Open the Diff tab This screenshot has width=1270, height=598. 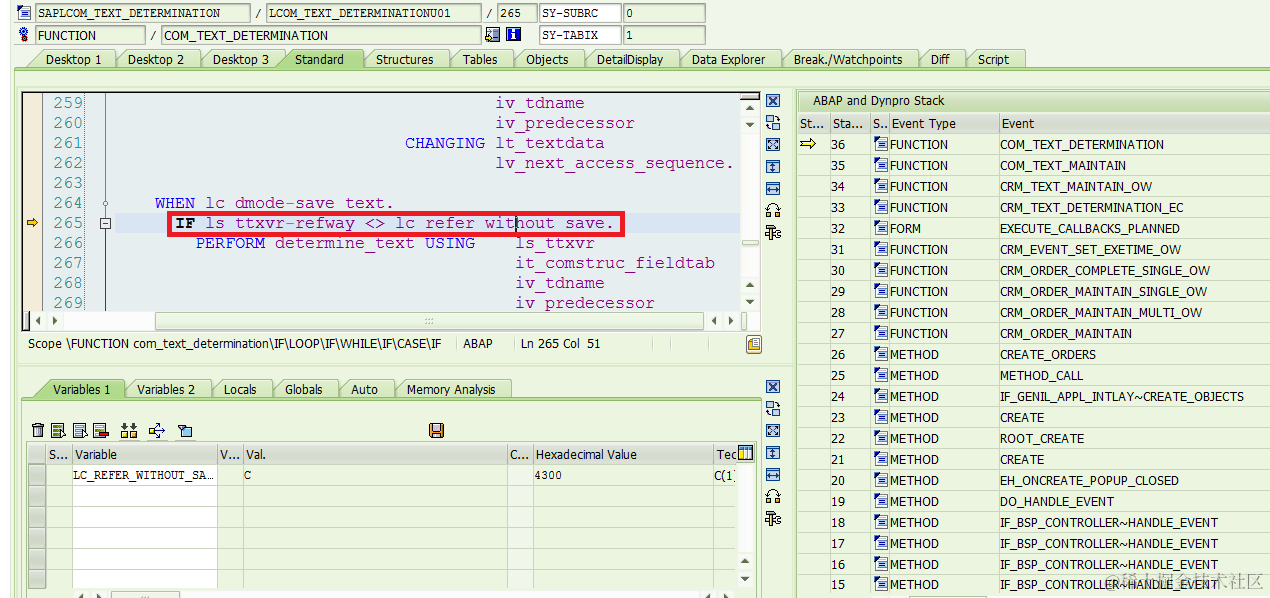coord(940,59)
